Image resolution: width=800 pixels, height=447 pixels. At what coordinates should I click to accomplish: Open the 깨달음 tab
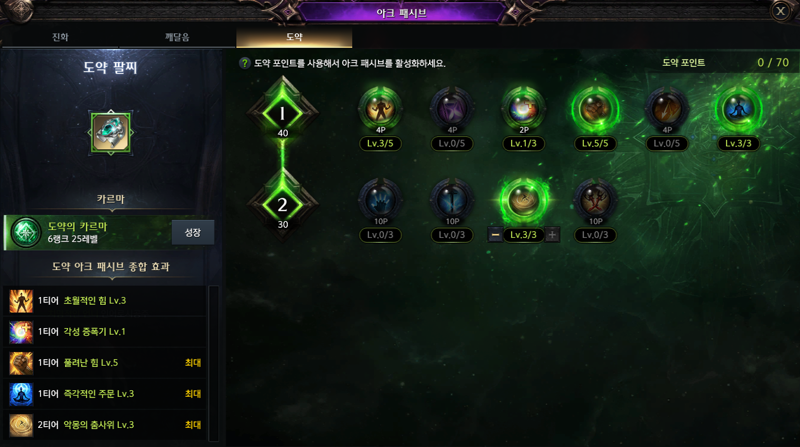(177, 37)
